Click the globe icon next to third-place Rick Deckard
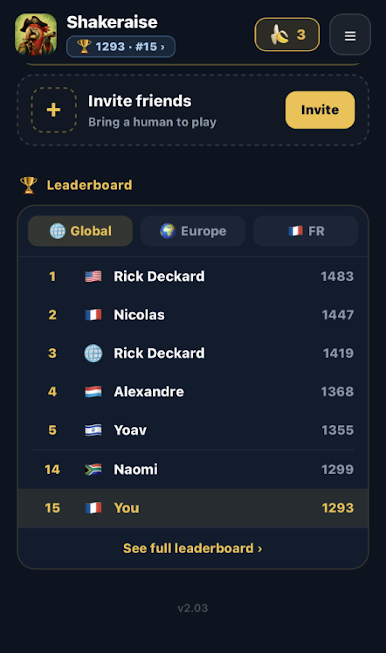Screen dimensions: 386x653 click(93, 353)
